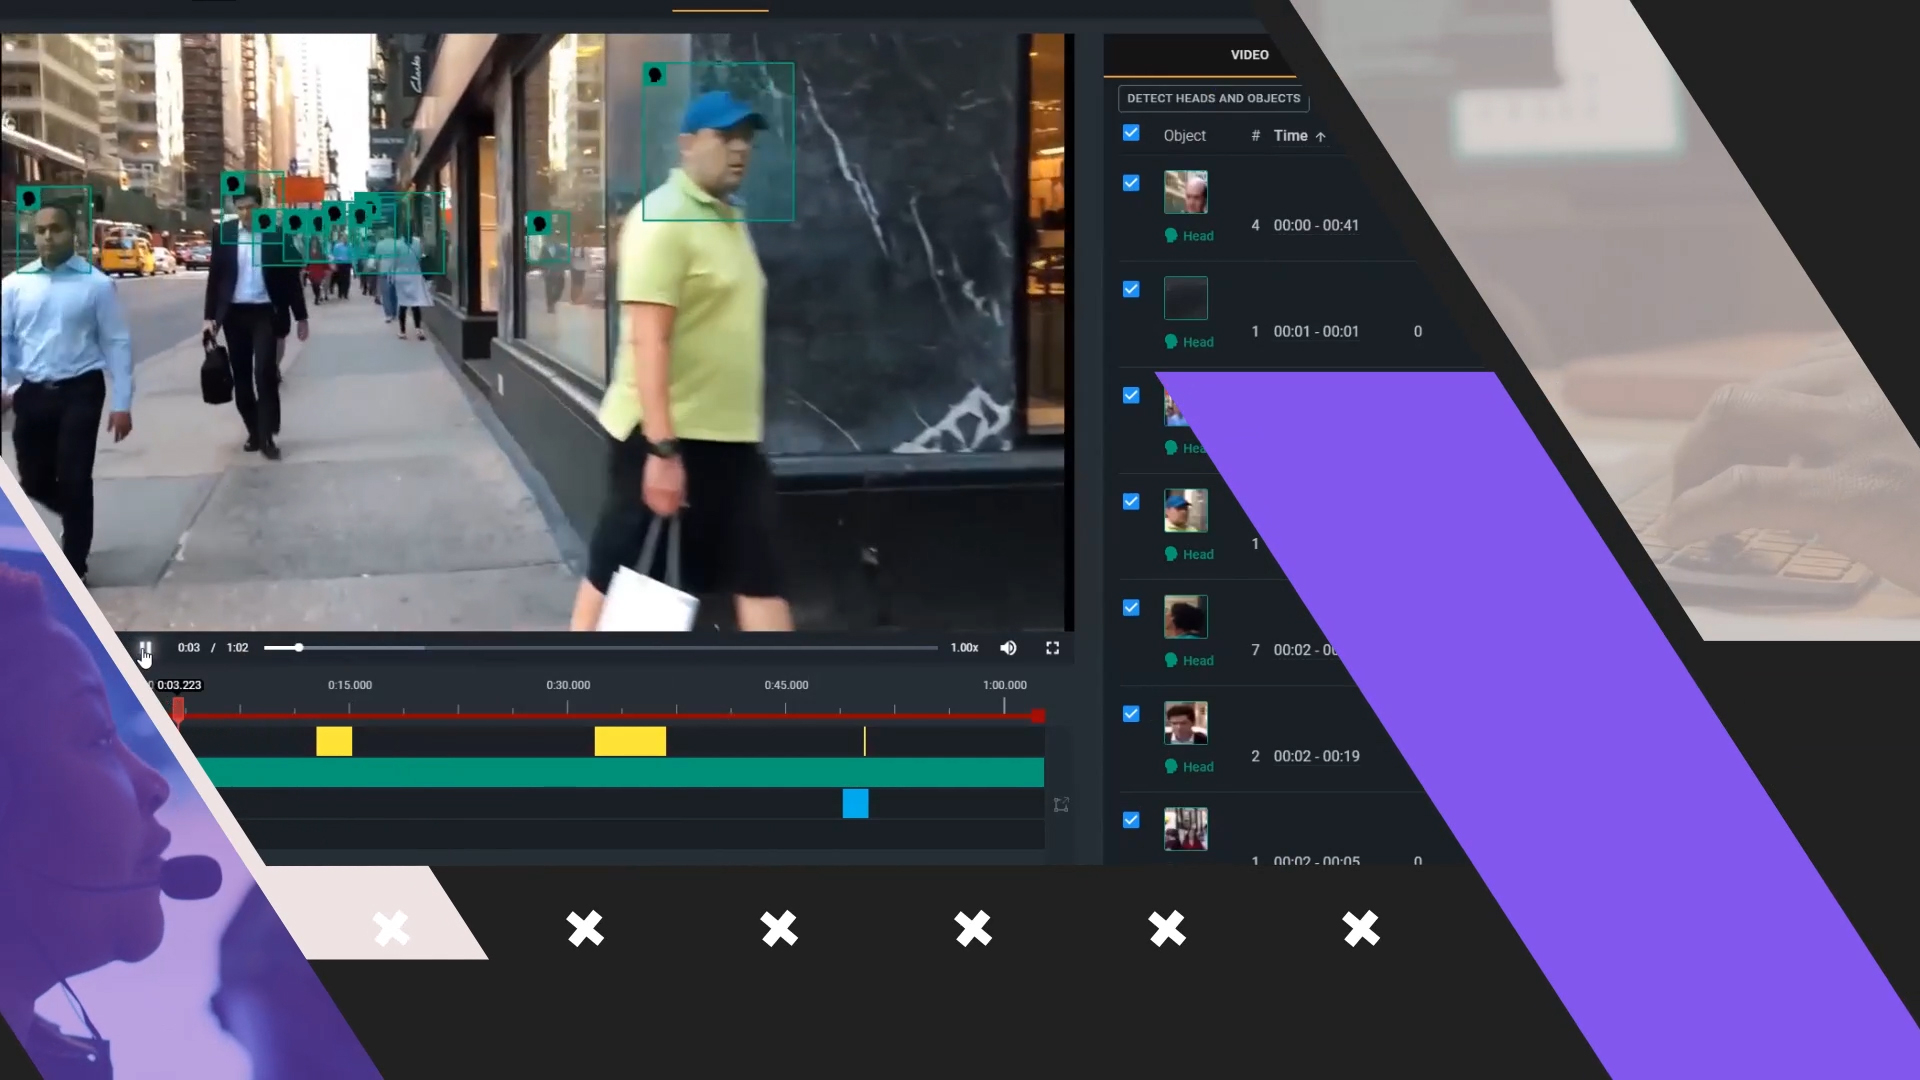Click the last white X icon in bottom row
The width and height of the screenshot is (1920, 1080).
click(x=1360, y=929)
